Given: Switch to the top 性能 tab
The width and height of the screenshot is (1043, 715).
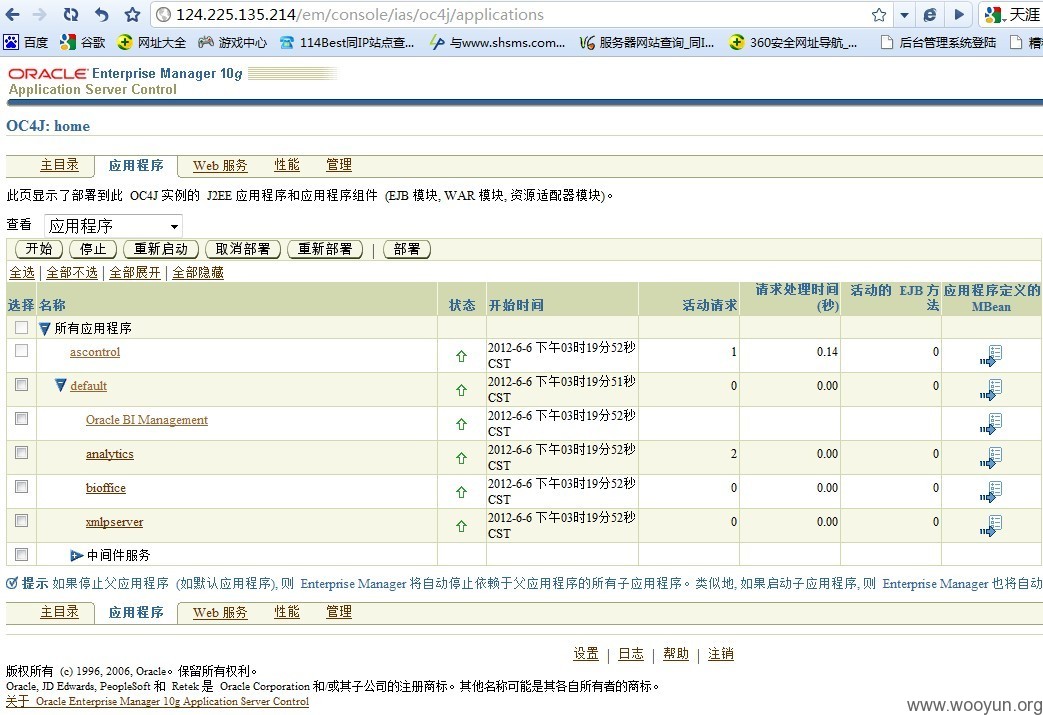Looking at the screenshot, I should (287, 165).
